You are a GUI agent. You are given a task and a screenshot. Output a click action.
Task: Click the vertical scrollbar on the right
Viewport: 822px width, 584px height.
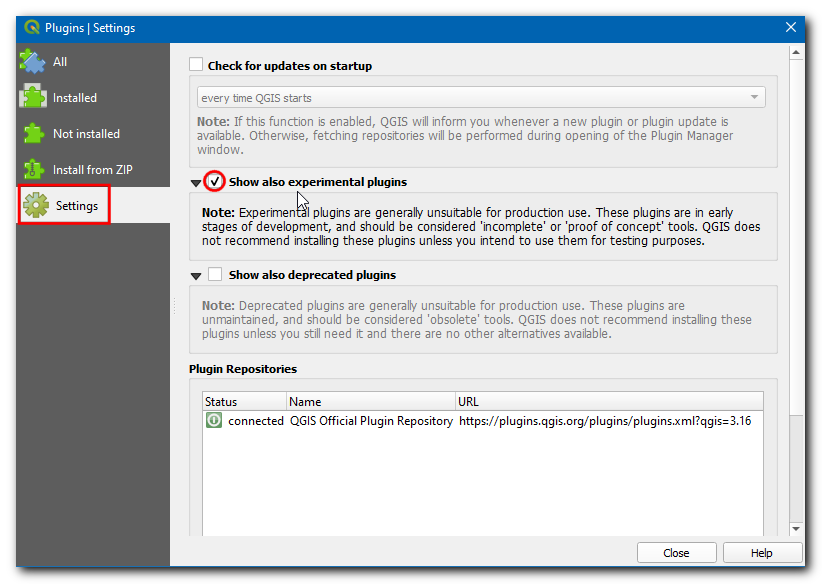[x=796, y=300]
